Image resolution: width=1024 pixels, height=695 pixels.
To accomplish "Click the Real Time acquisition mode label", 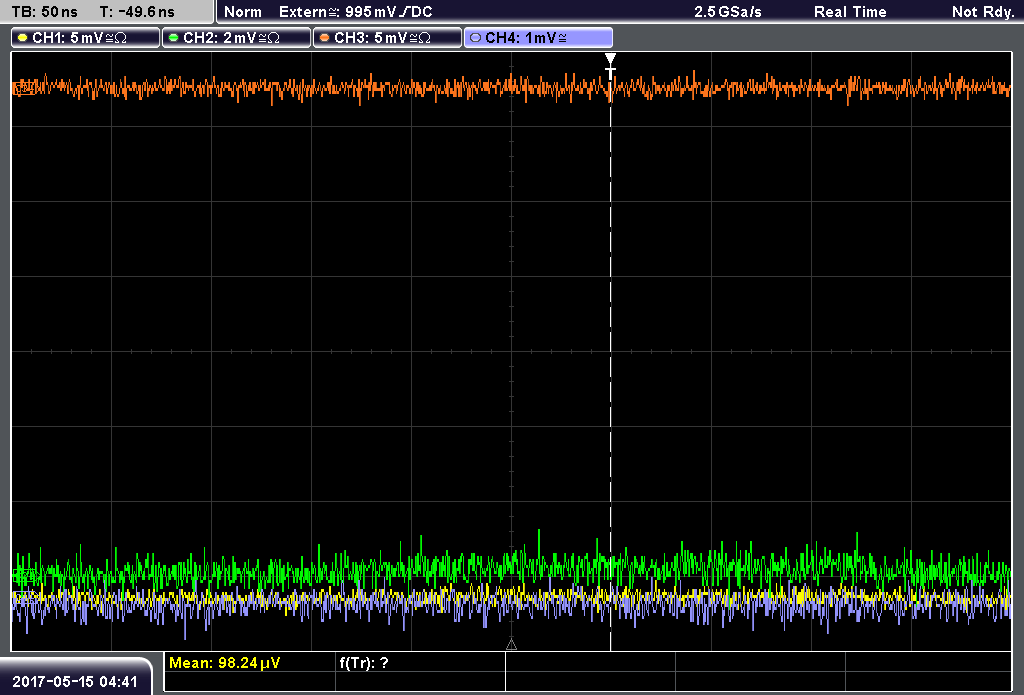I will (x=850, y=12).
